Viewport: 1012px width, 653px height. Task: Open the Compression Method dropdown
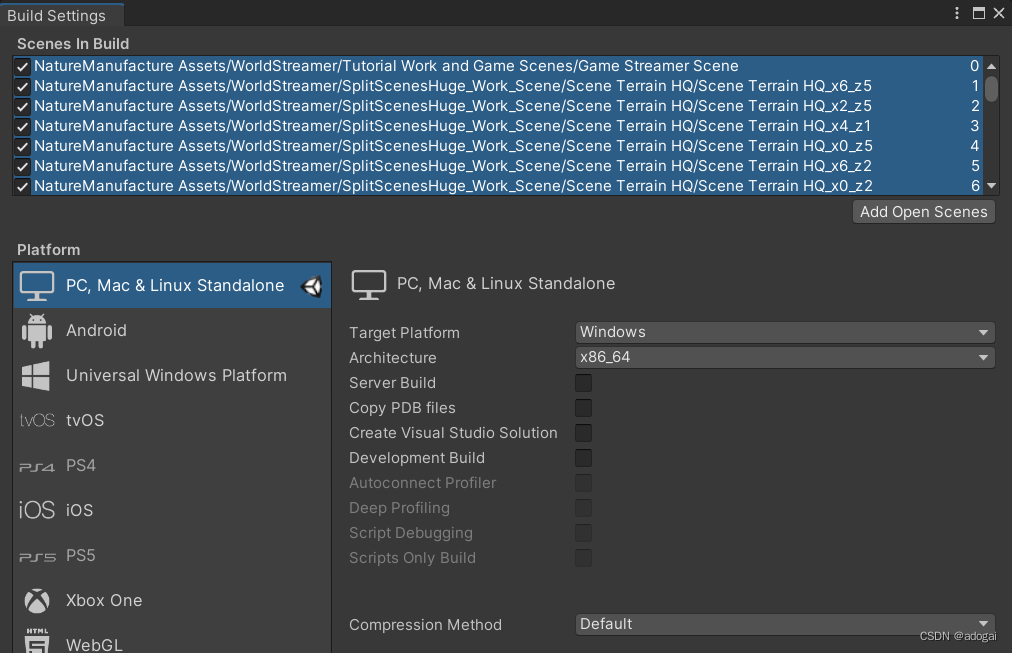click(785, 624)
